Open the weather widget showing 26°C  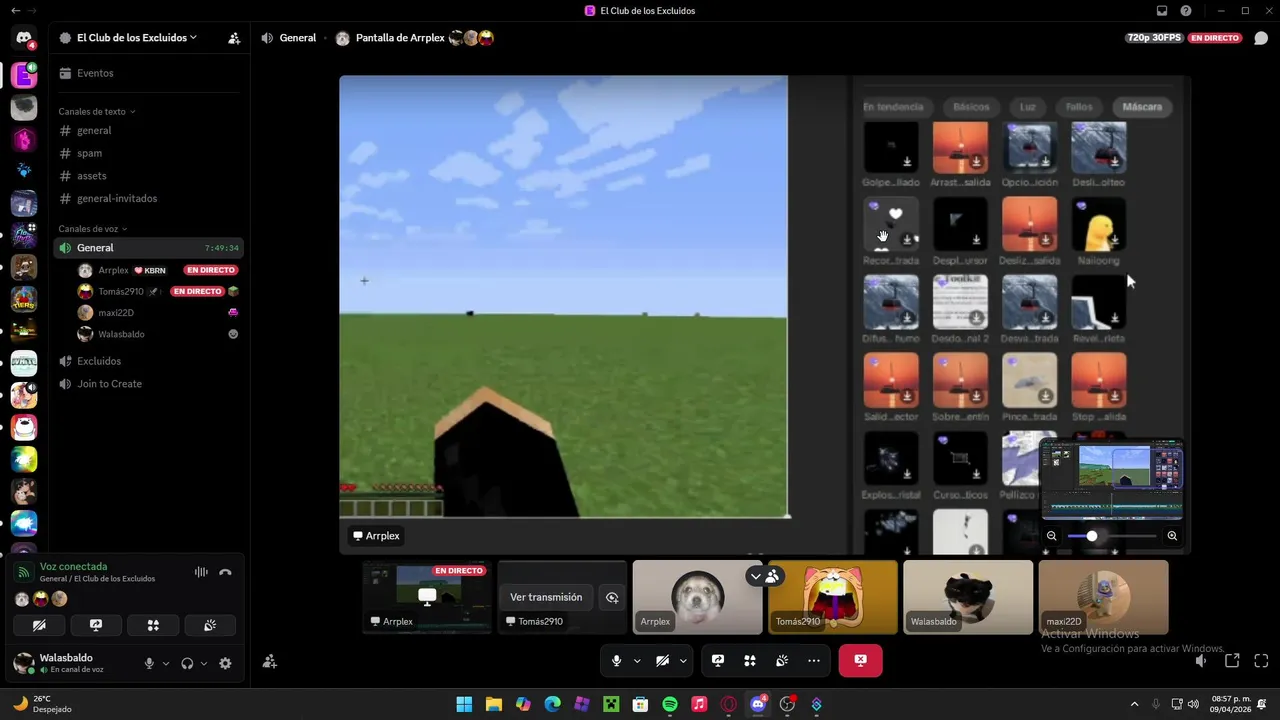[x=42, y=704]
